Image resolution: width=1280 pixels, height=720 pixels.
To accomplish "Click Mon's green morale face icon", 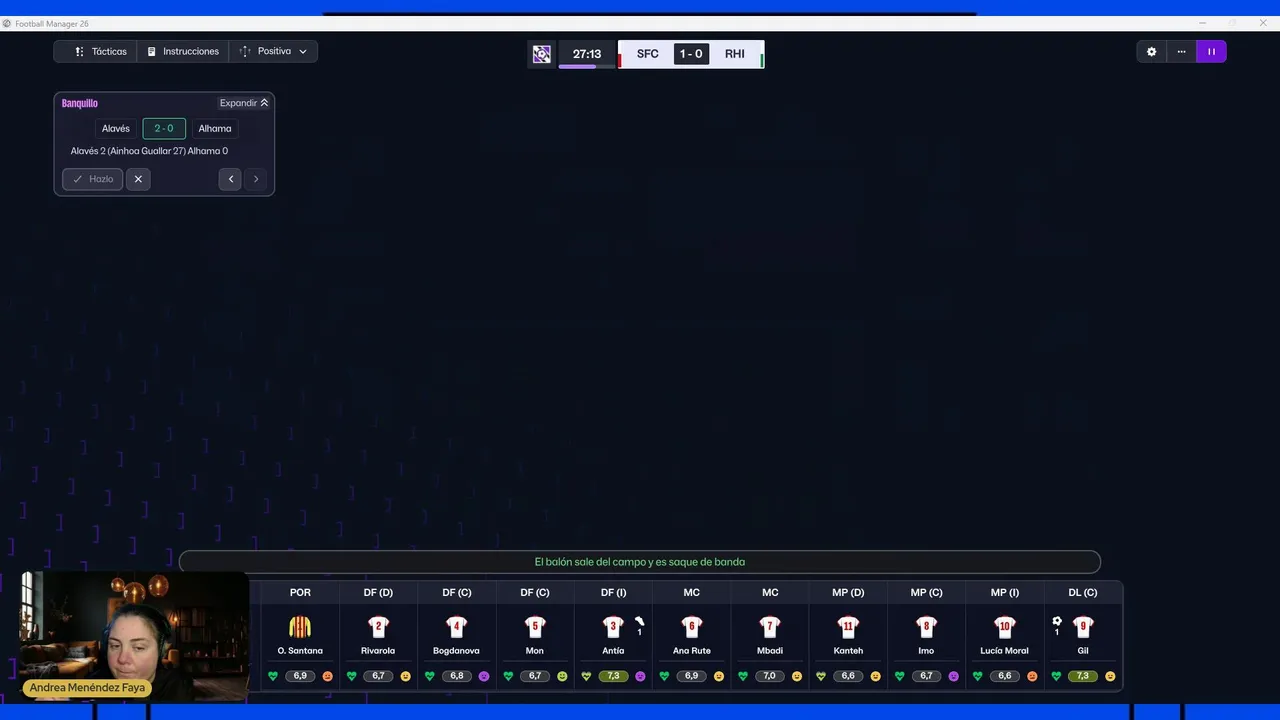I will pos(562,676).
